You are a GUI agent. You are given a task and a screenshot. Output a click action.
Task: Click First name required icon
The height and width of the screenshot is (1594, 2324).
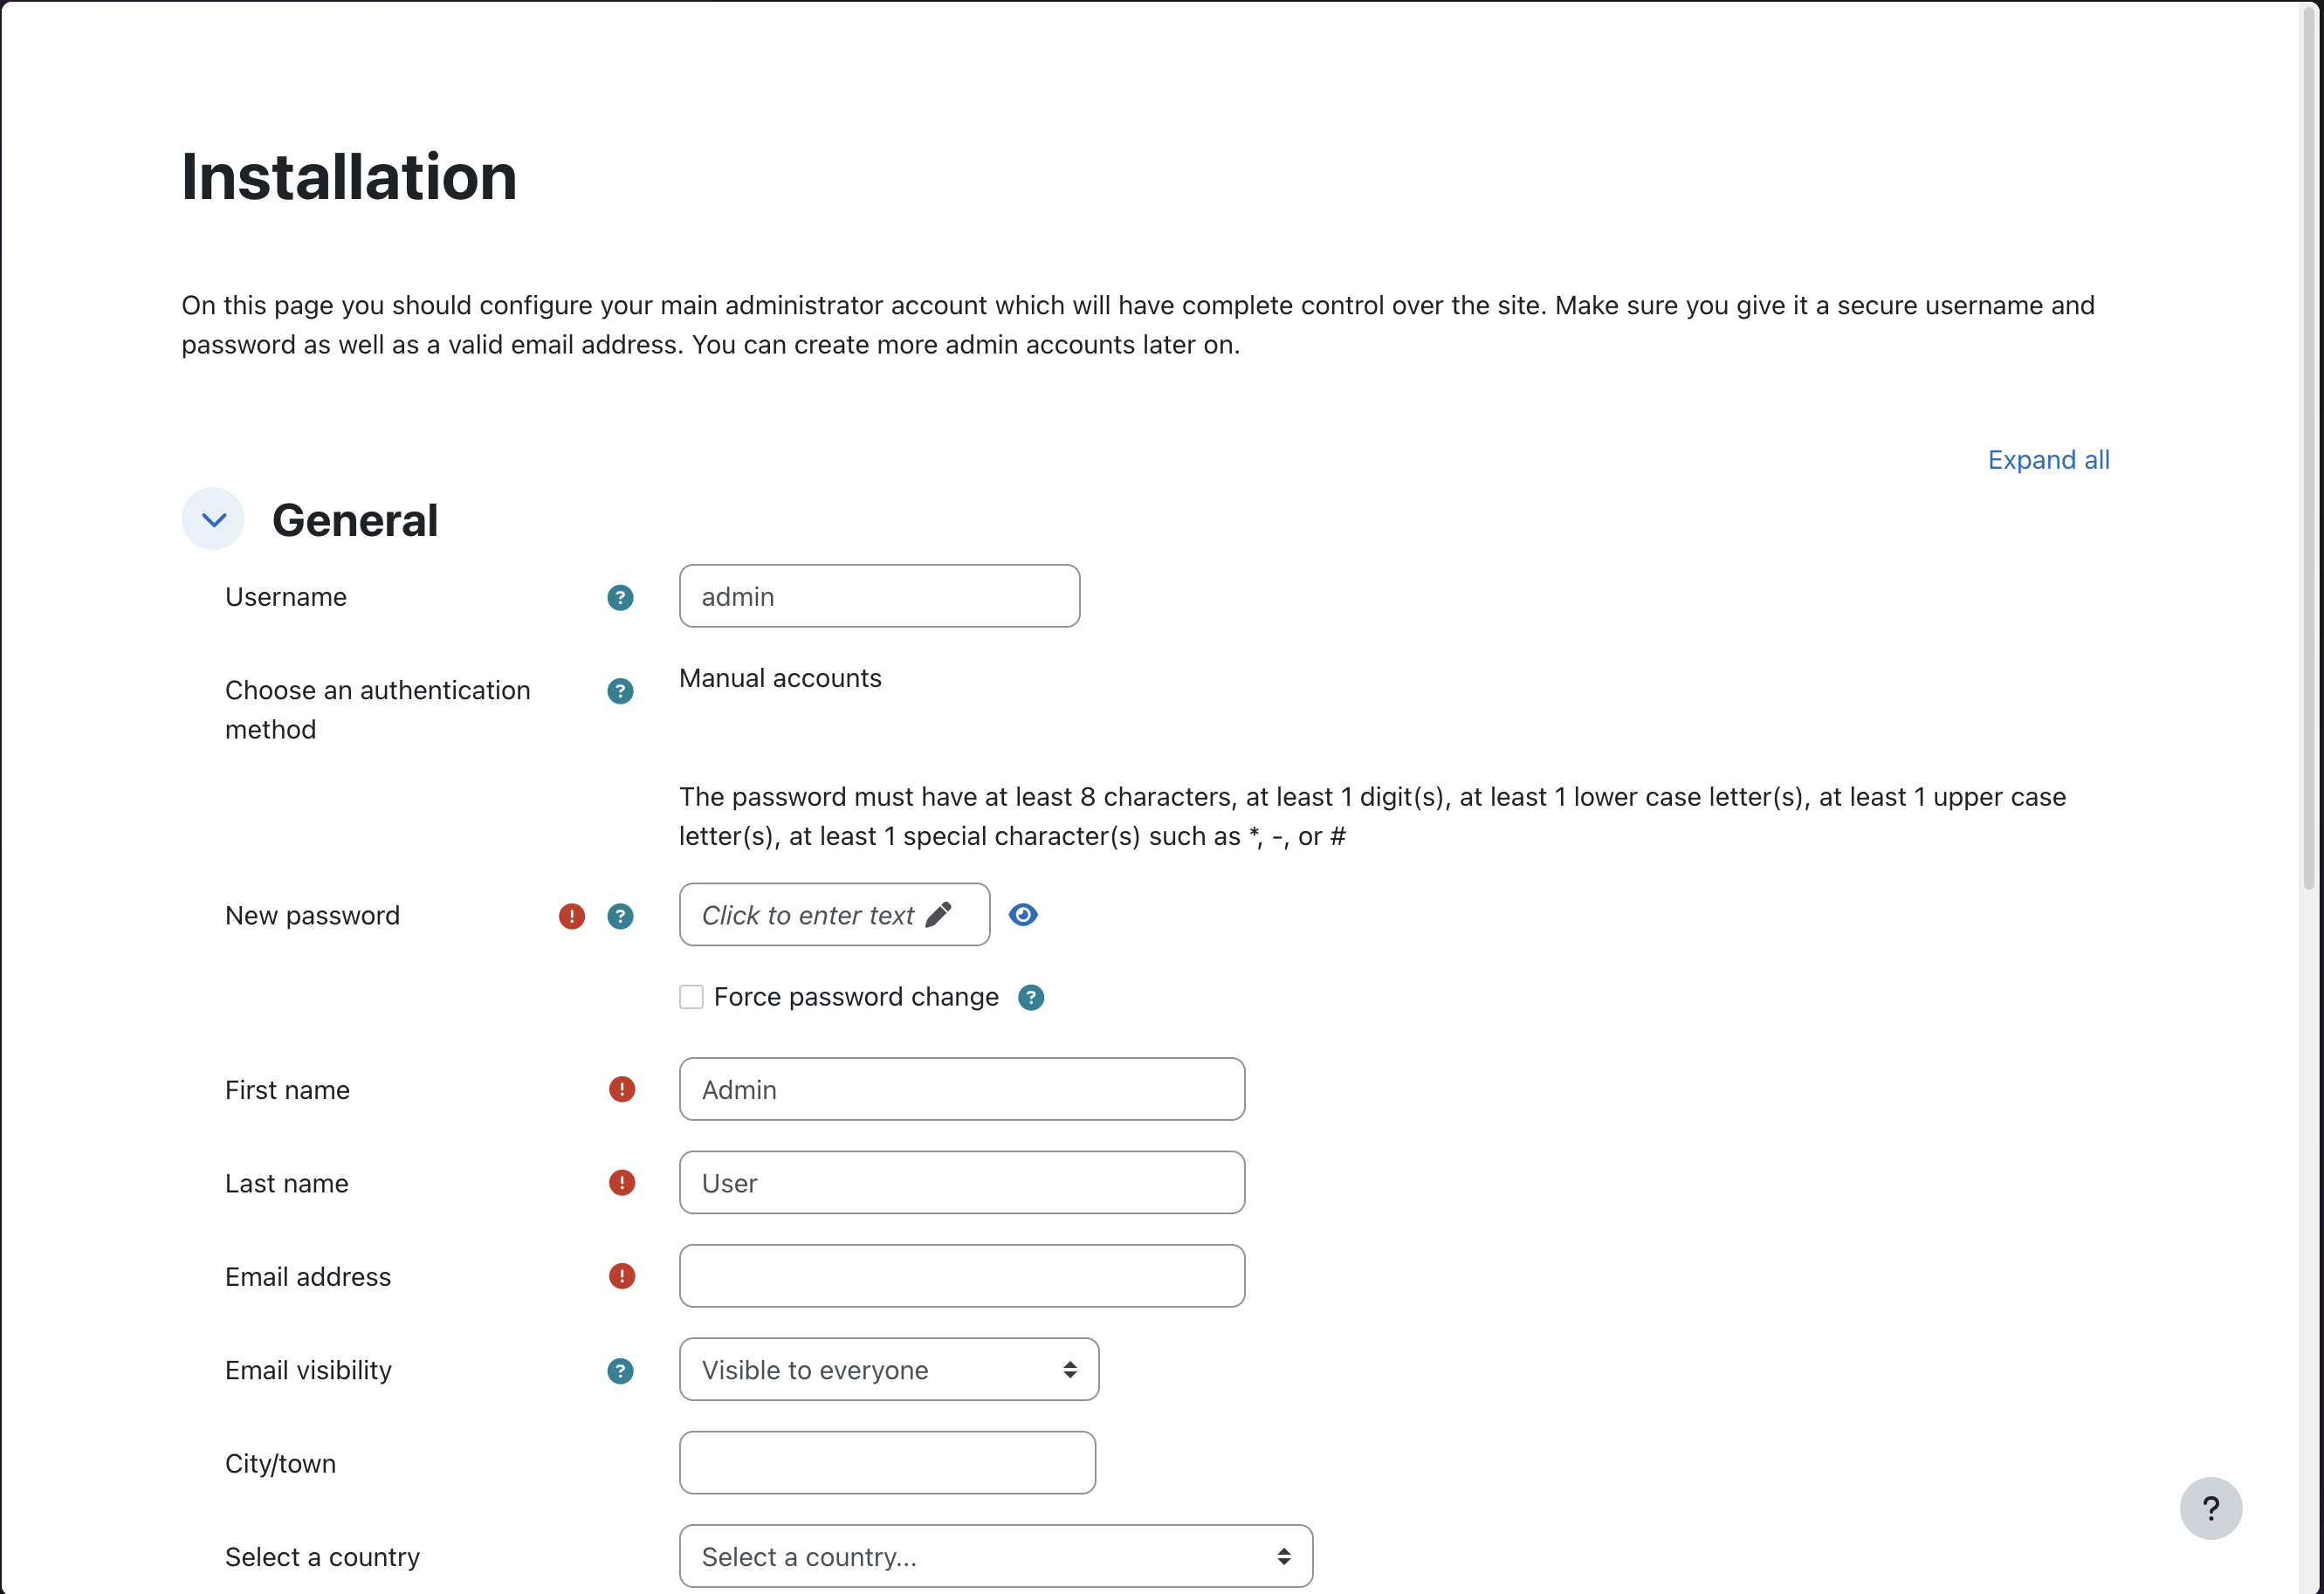(621, 1089)
